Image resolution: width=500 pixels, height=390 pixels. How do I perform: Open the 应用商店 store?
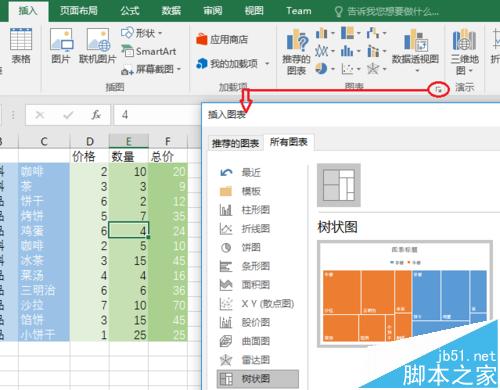[x=222, y=40]
